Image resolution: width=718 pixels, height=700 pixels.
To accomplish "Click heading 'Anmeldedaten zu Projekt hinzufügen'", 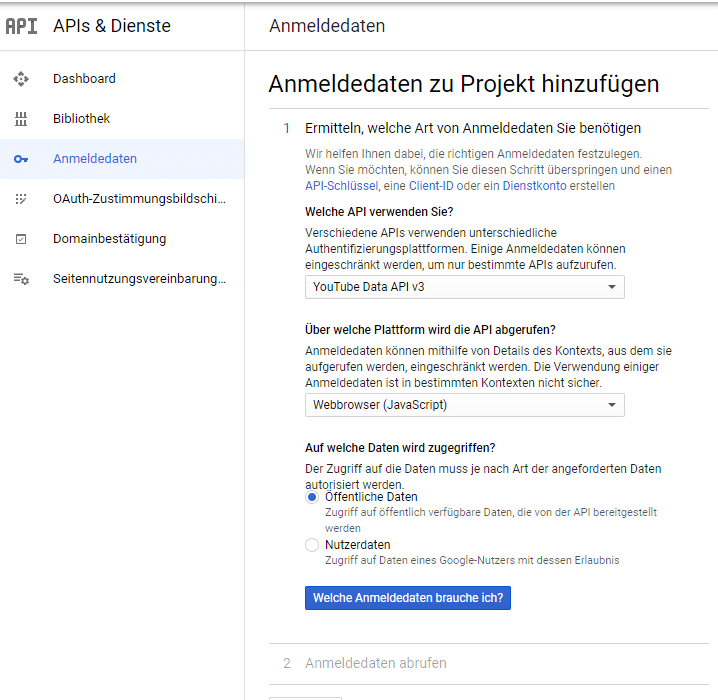I will click(464, 84).
